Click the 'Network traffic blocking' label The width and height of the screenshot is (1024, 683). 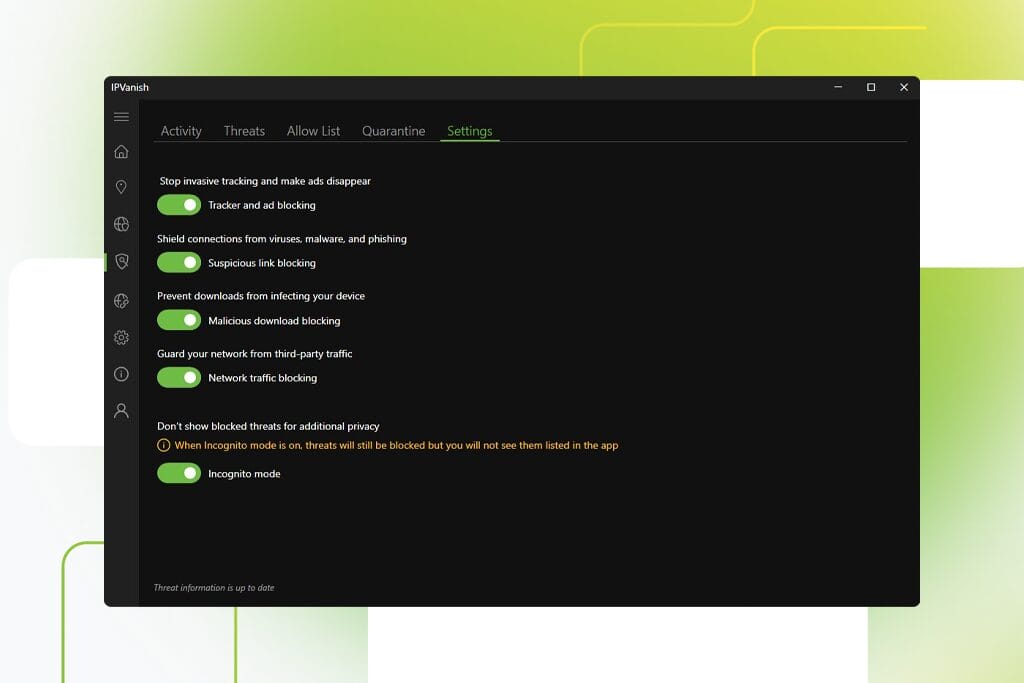point(263,378)
